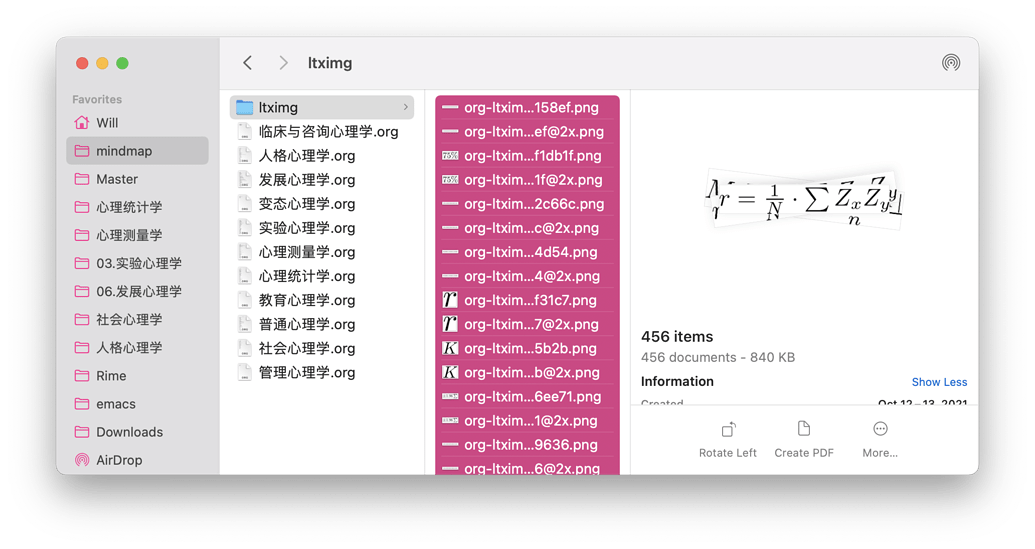Select org-ltxim...ef@2x.png file
The image size is (1035, 549).
coord(527,131)
